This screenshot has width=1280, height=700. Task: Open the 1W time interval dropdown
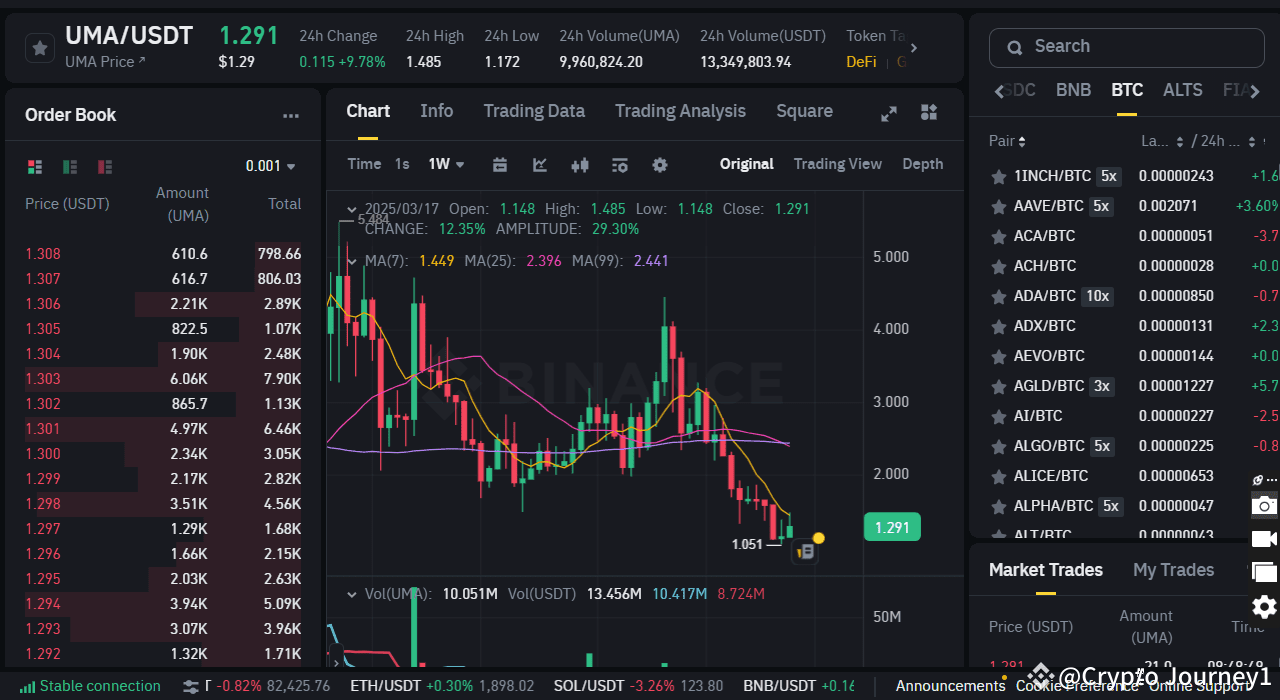click(446, 163)
